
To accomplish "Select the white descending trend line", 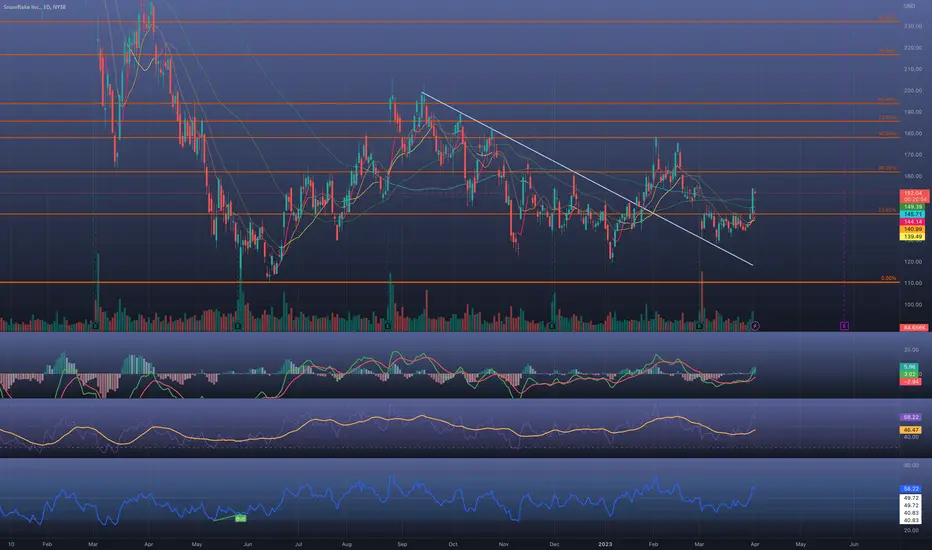I will 587,178.
